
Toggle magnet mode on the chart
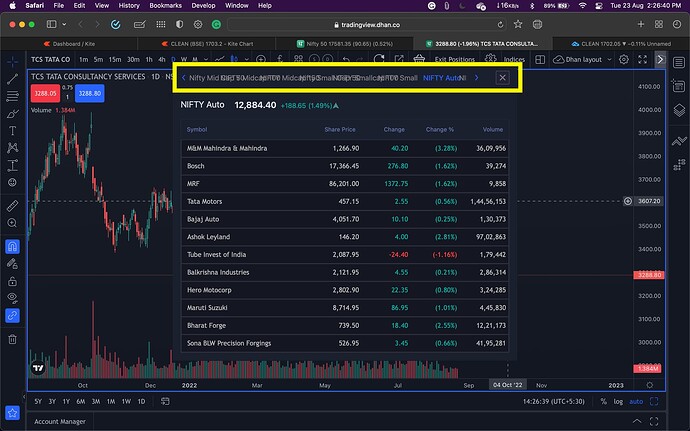(x=12, y=247)
